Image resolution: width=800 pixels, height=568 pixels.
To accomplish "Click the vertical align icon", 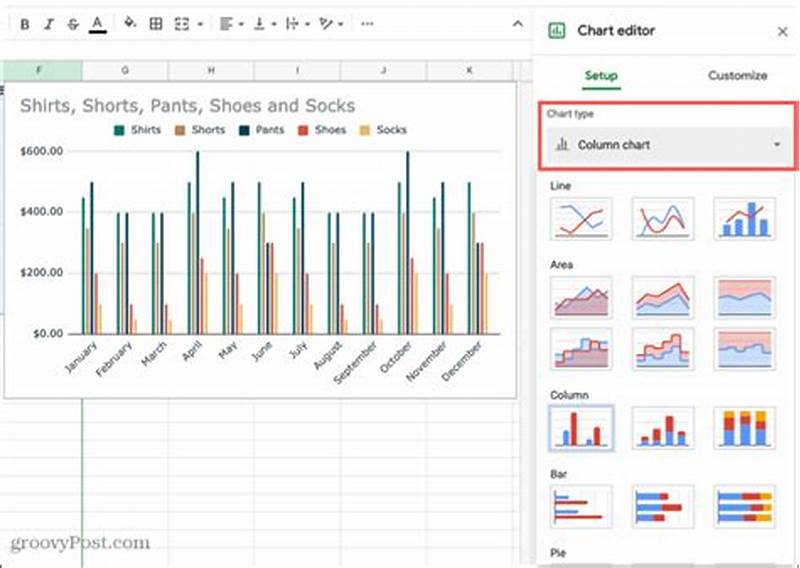I will [x=259, y=23].
